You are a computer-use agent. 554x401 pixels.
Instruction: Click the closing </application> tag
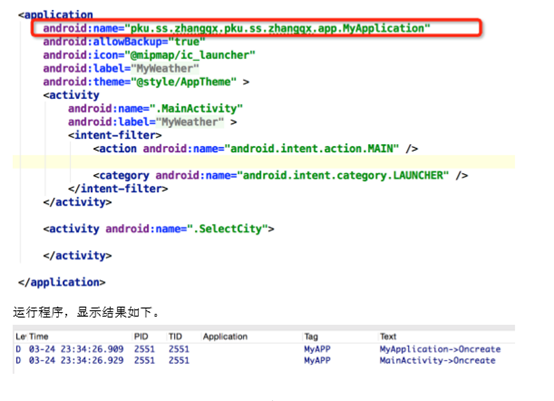click(62, 282)
